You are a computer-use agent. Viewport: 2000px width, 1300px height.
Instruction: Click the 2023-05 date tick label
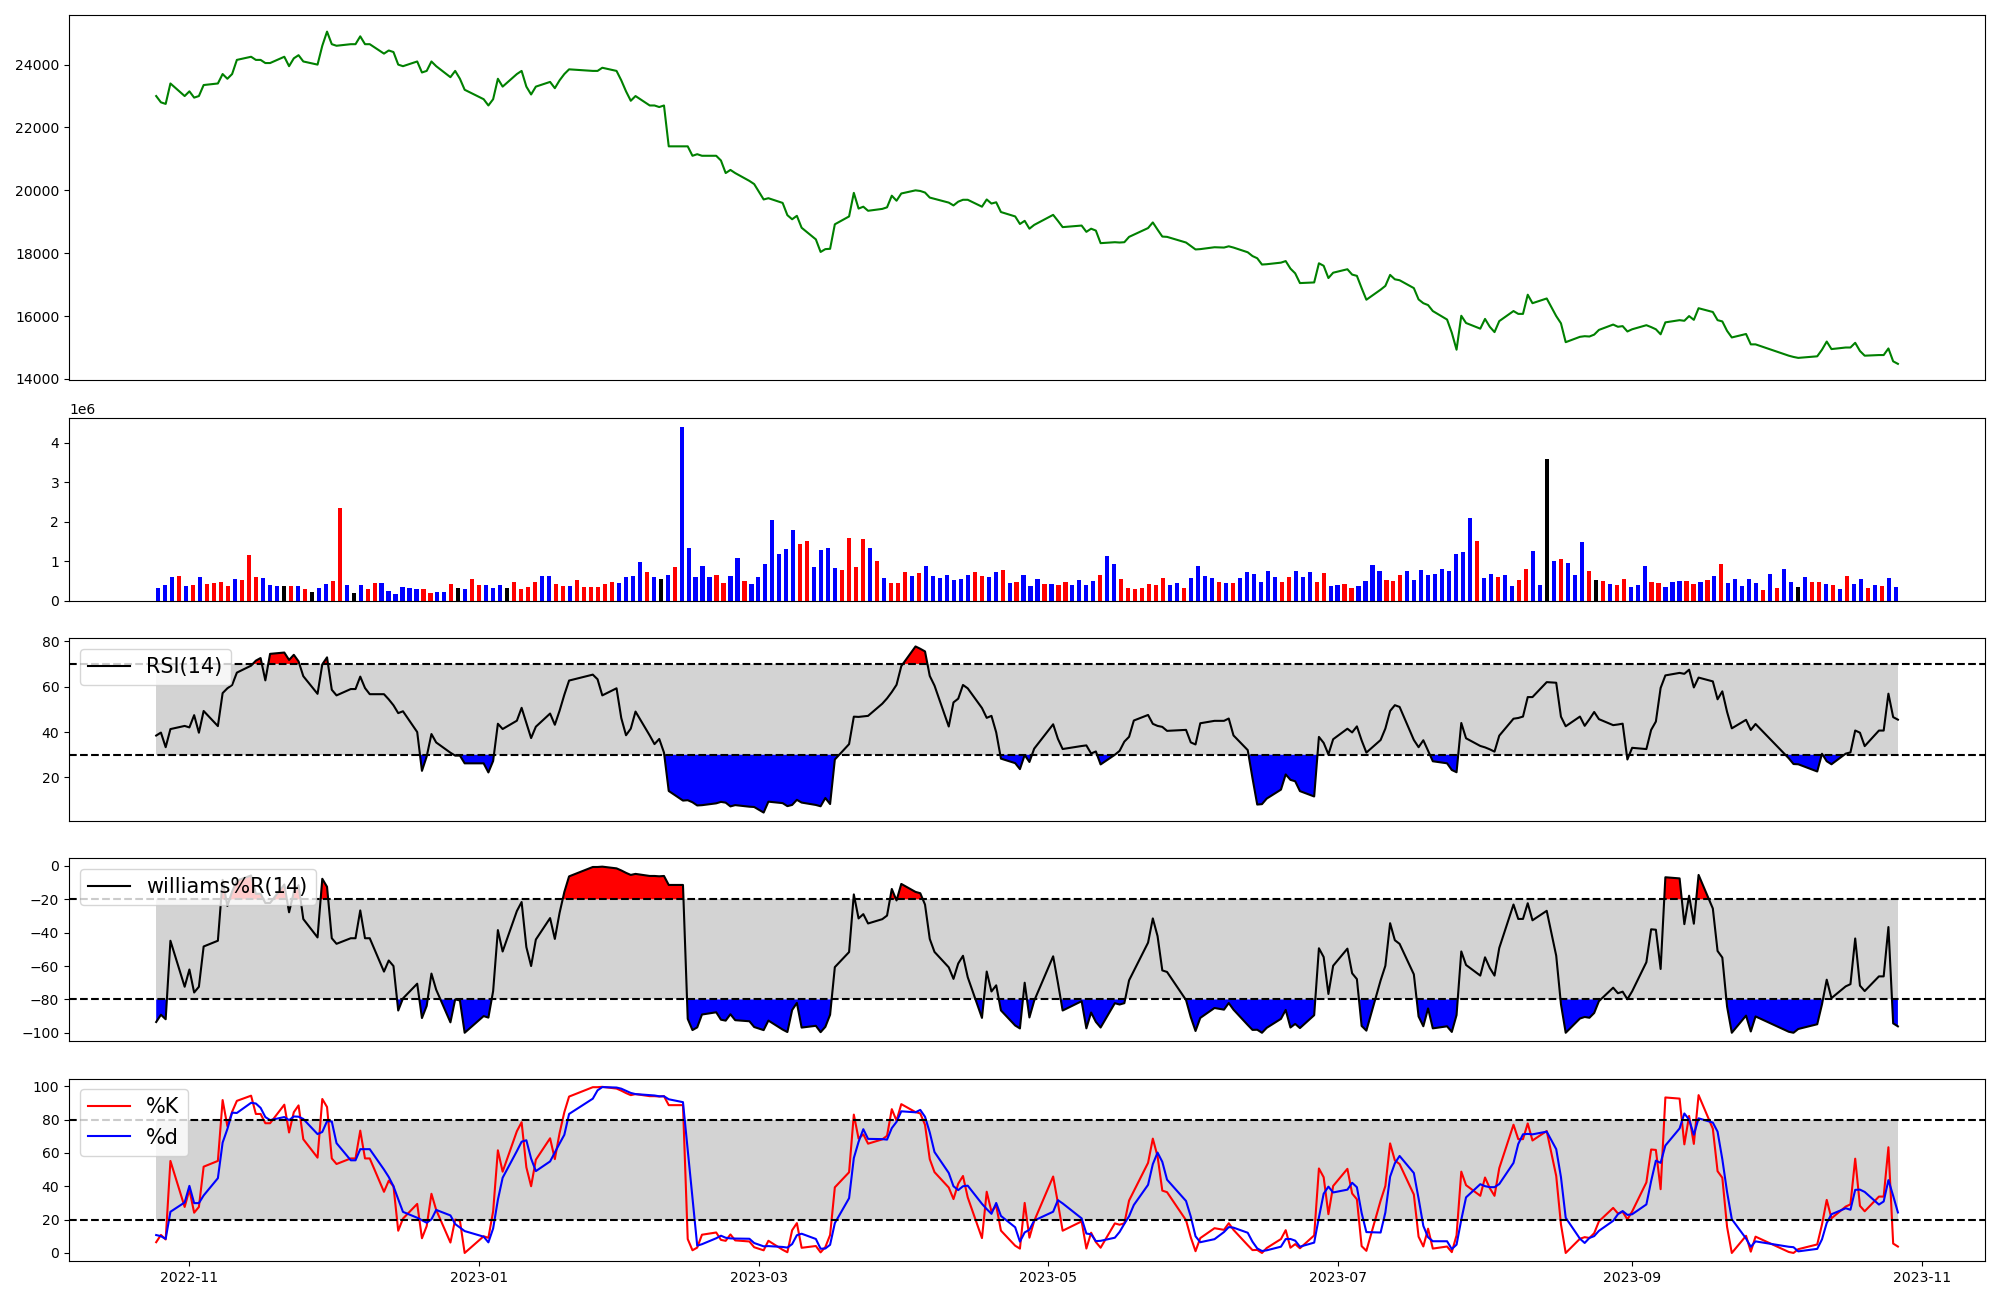(1048, 1277)
